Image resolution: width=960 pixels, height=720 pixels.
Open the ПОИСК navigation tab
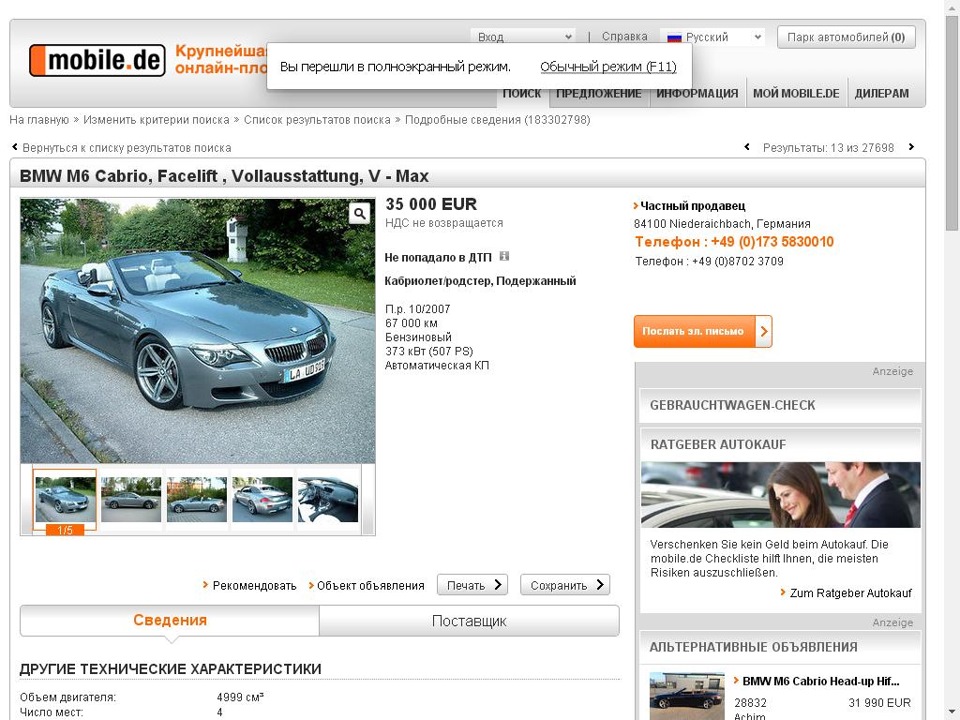click(522, 93)
